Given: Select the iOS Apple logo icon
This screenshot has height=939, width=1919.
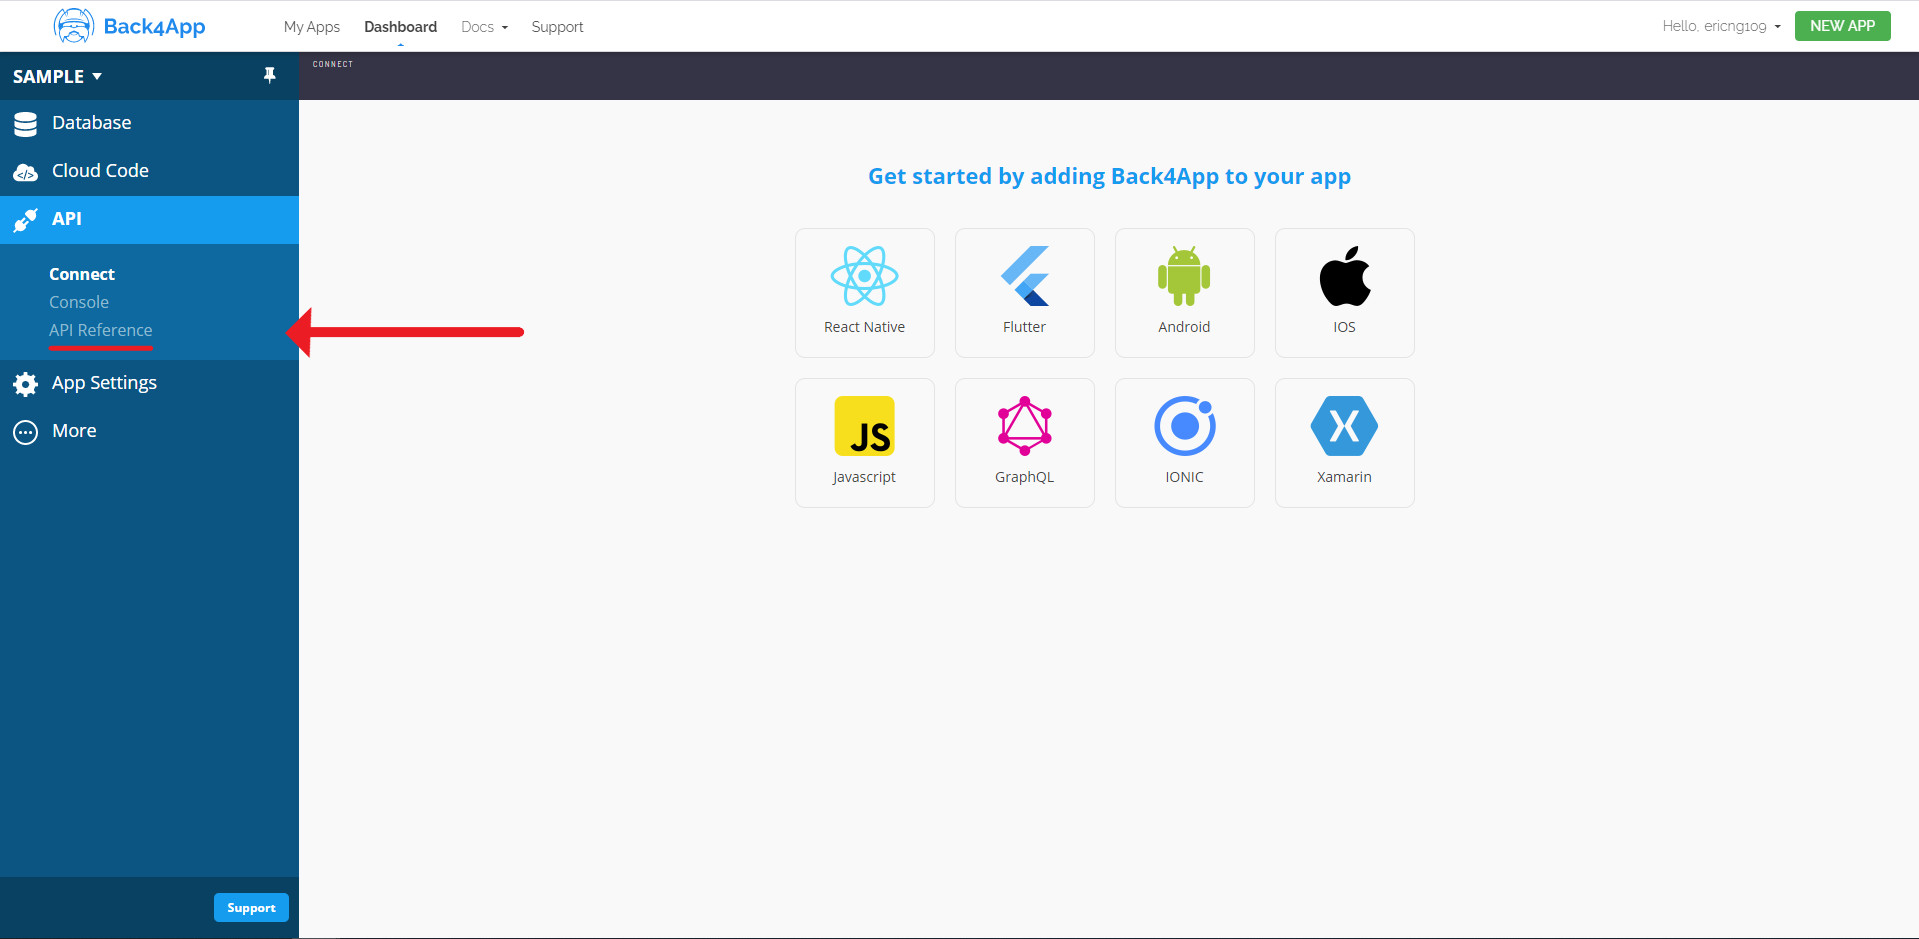Looking at the screenshot, I should tap(1345, 275).
